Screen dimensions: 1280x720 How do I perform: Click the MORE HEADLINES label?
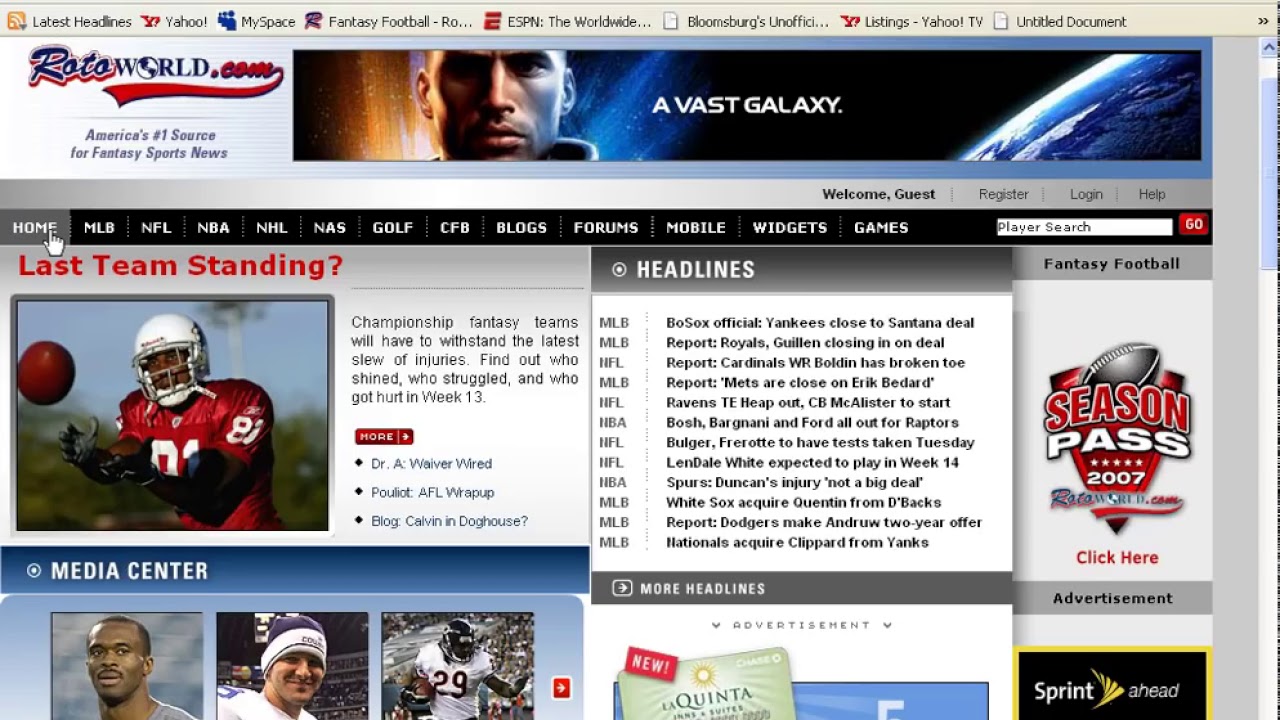pyautogui.click(x=702, y=589)
